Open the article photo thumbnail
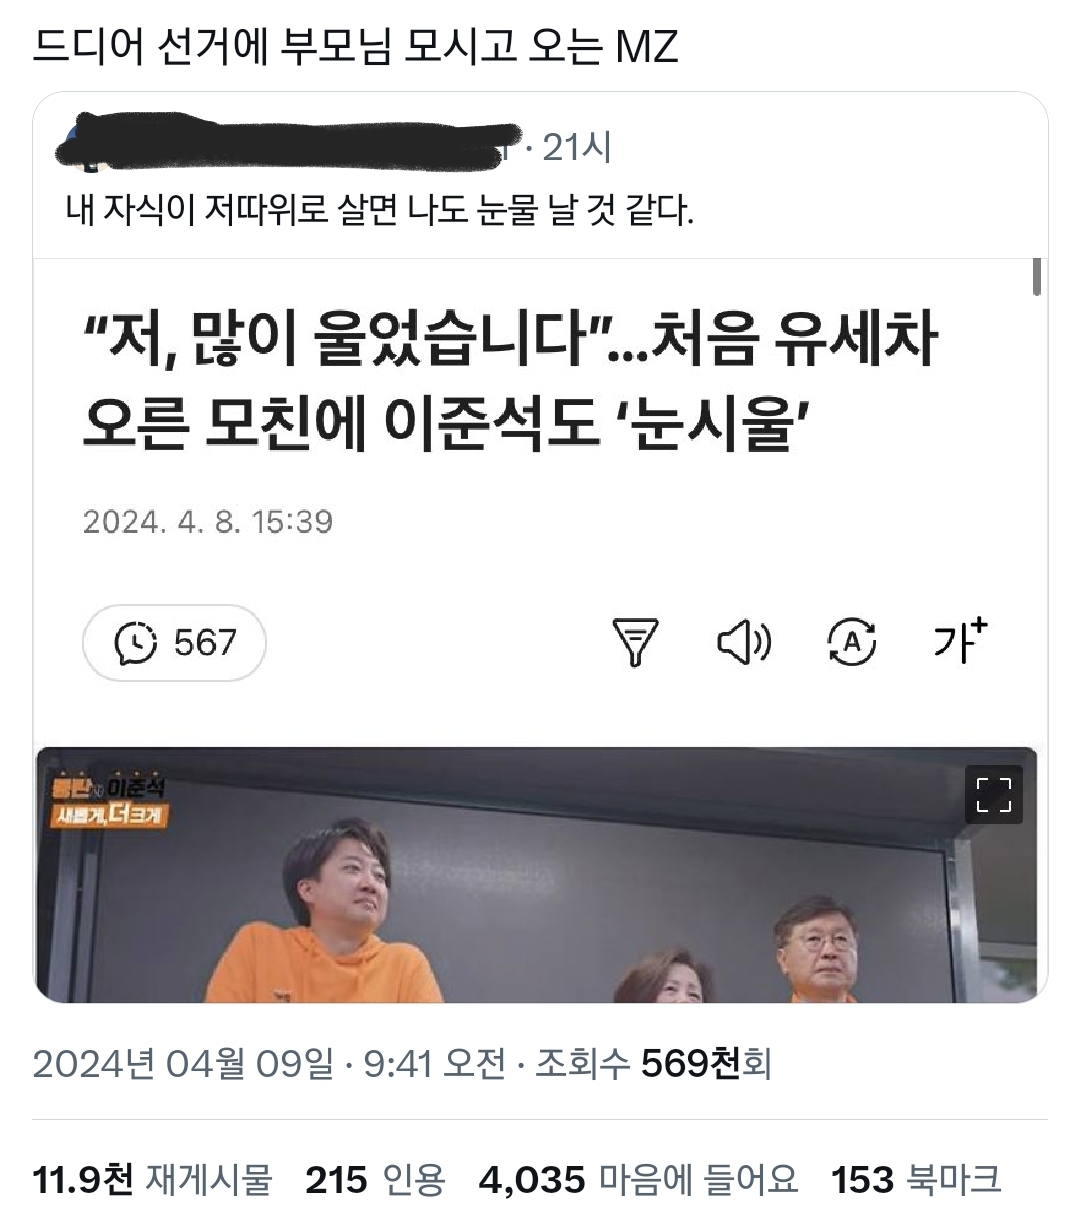This screenshot has height=1218, width=1080. pyautogui.click(x=537, y=875)
